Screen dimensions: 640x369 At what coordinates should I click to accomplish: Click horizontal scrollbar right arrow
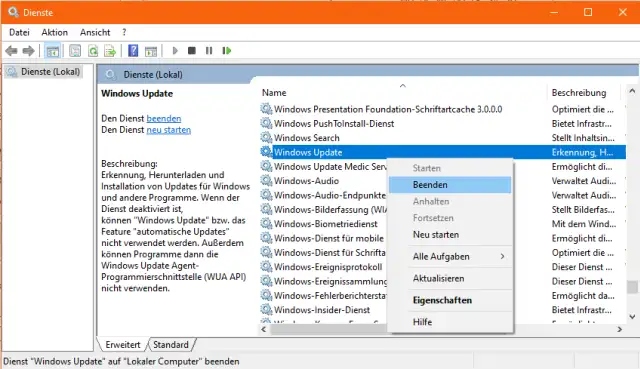pos(620,329)
